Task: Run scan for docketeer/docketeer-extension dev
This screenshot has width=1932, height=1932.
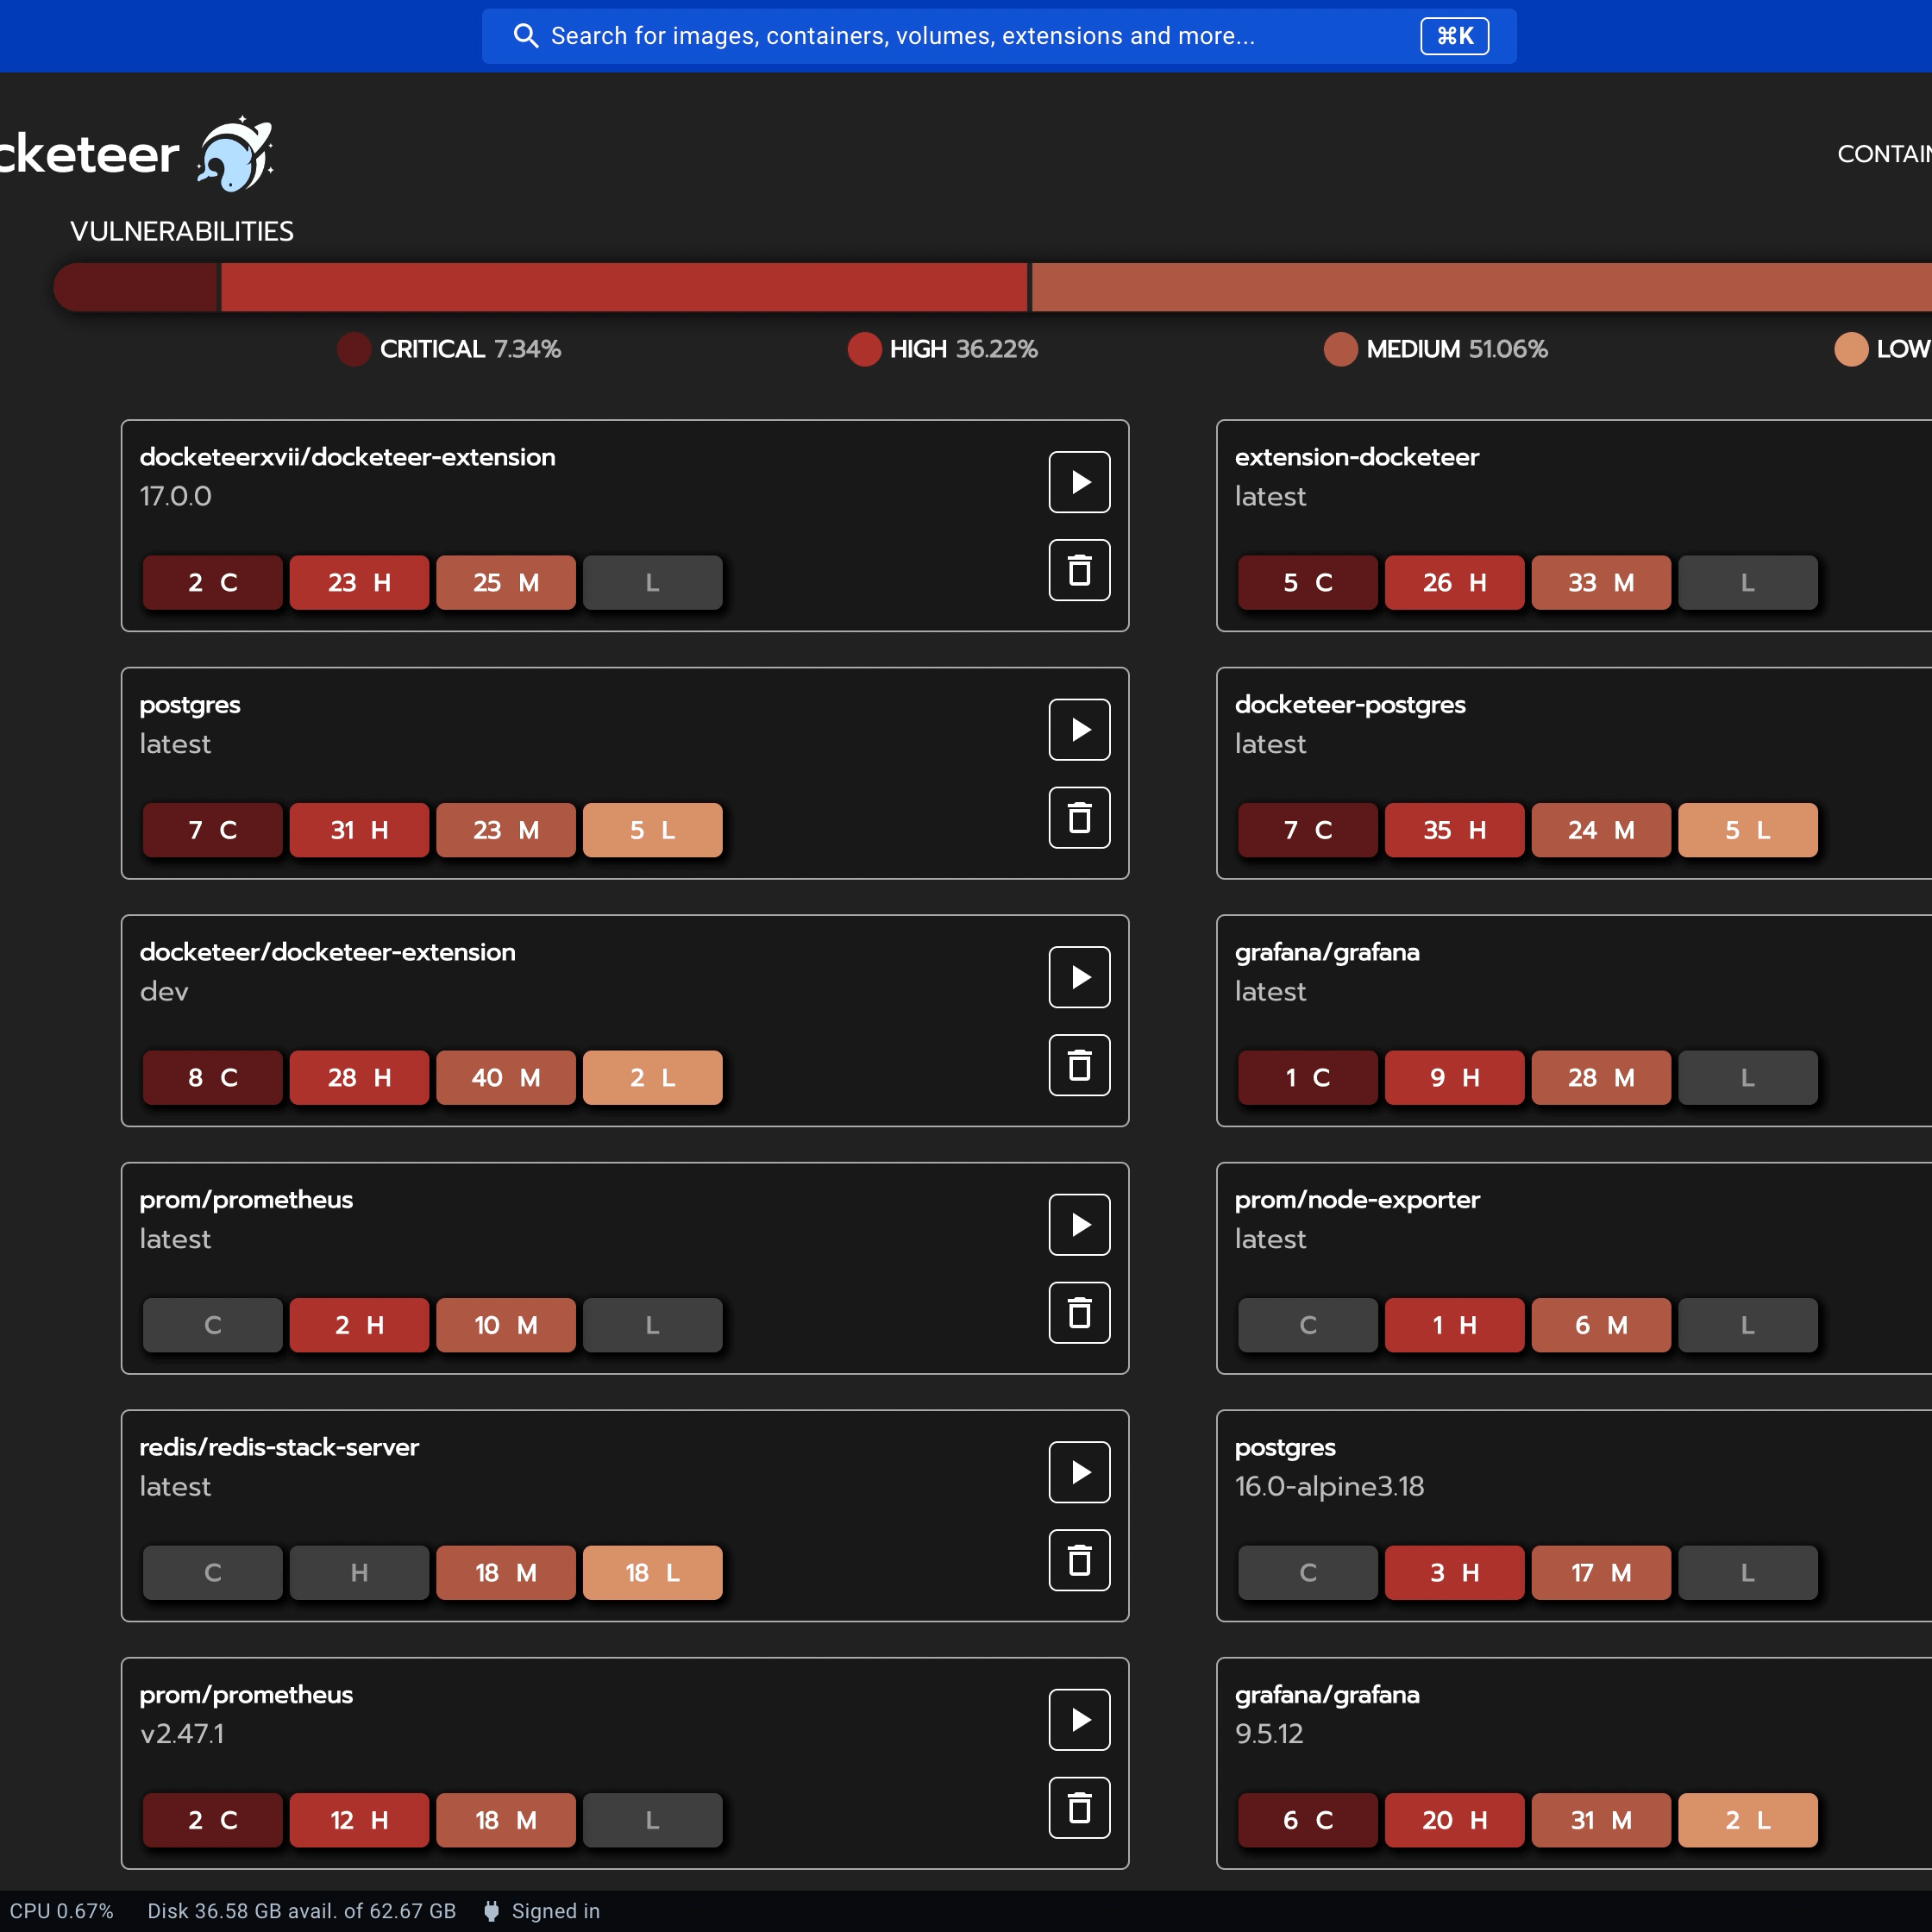Action: pyautogui.click(x=1079, y=977)
